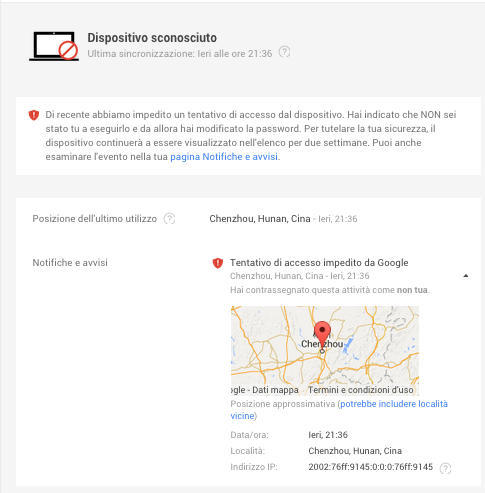Click the Chenzhou map thumbnail
Screen dimensions: 485x493
point(325,351)
